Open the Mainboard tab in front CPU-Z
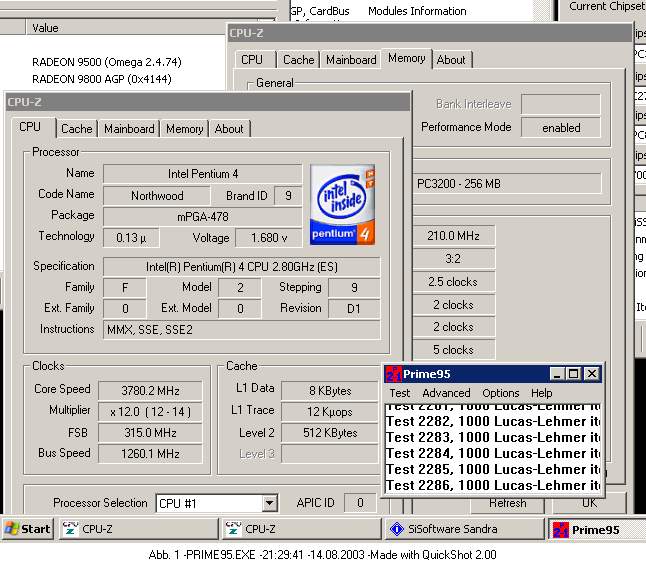The image size is (646, 566). [129, 129]
